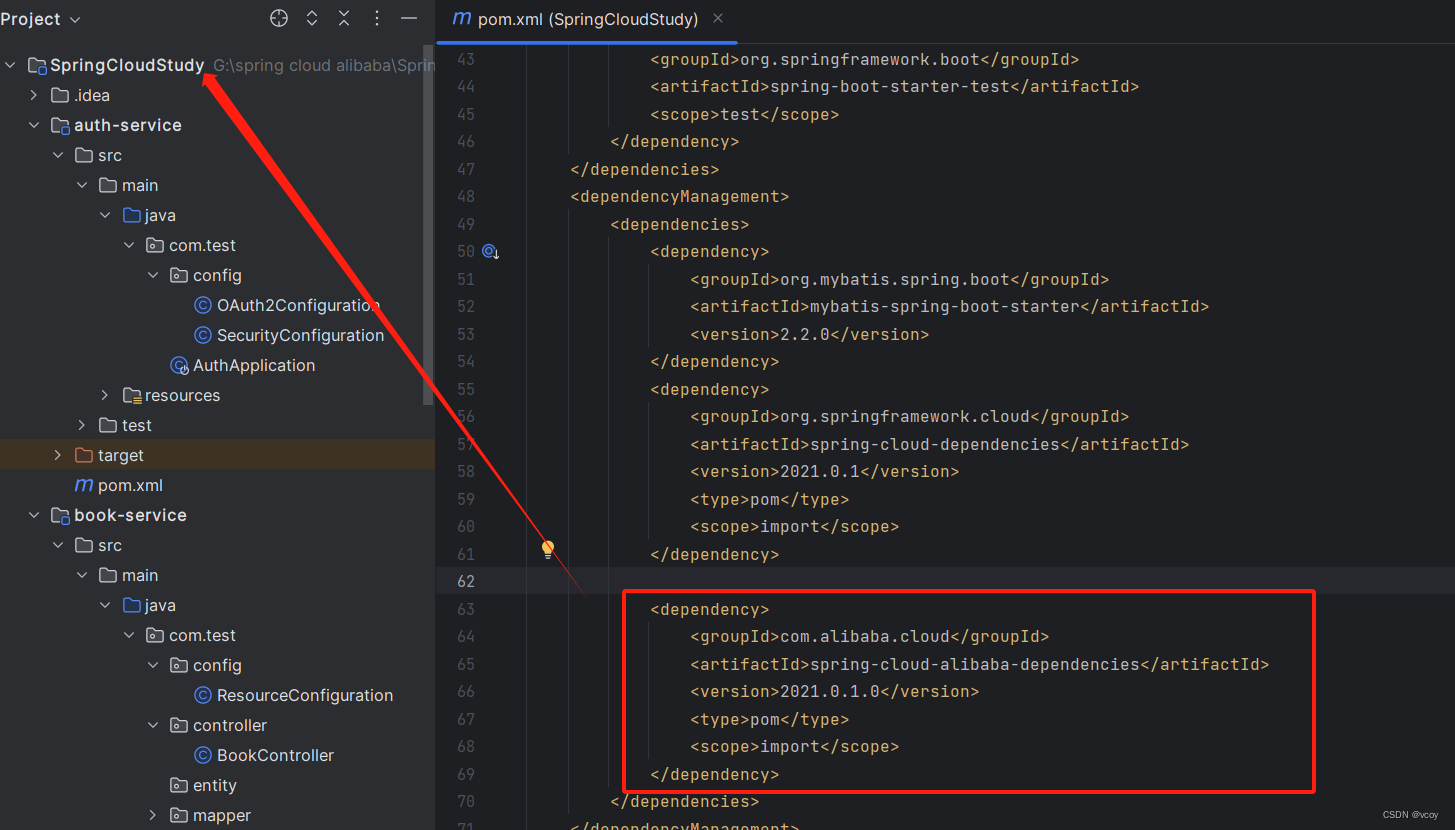
Task: Select the resources folder
Action: click(x=182, y=395)
